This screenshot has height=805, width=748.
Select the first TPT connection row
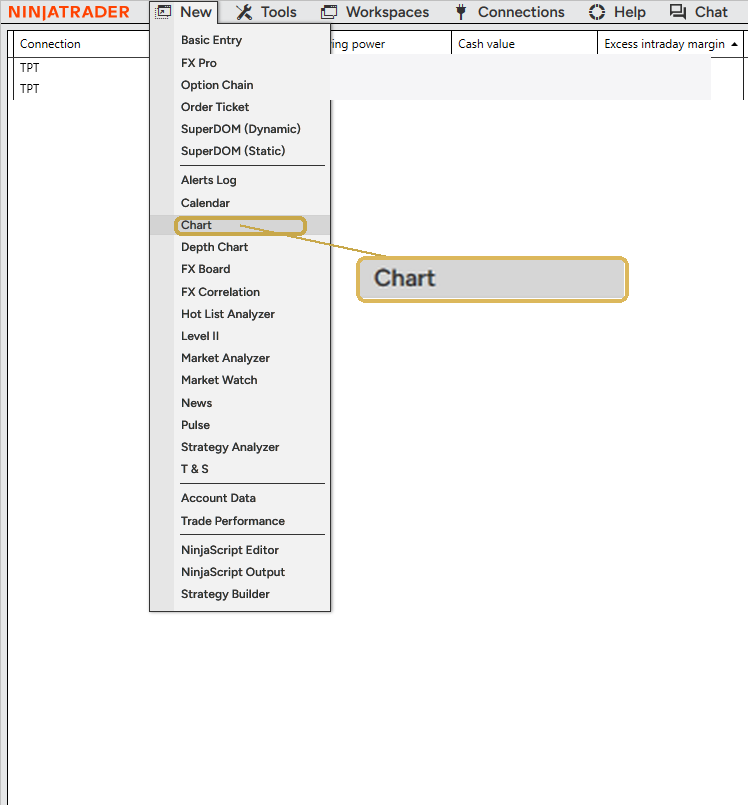pyautogui.click(x=81, y=67)
